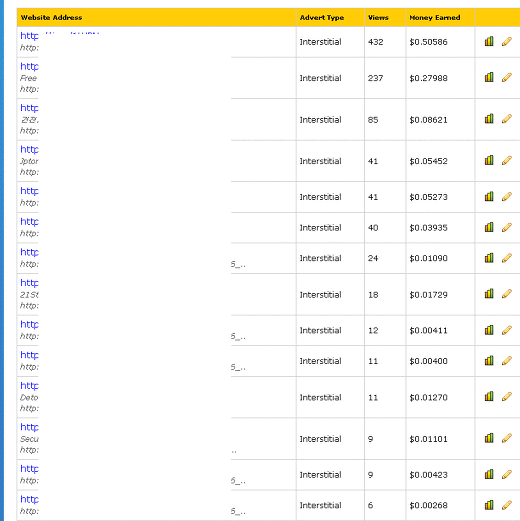View statistics icon in $0.27988 row

click(489, 77)
